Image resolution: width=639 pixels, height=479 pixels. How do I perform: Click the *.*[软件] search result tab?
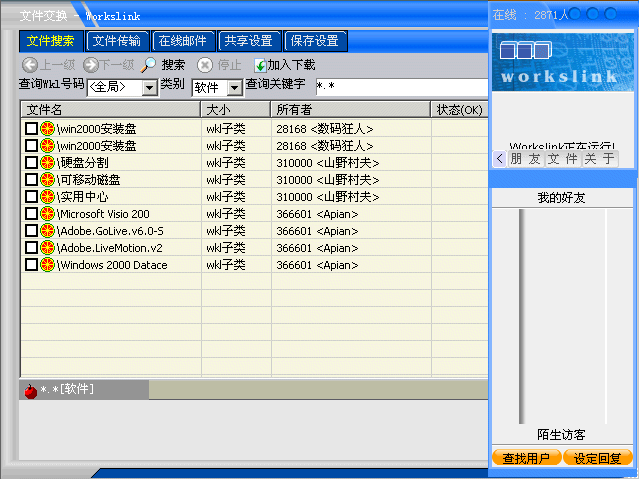(84, 390)
